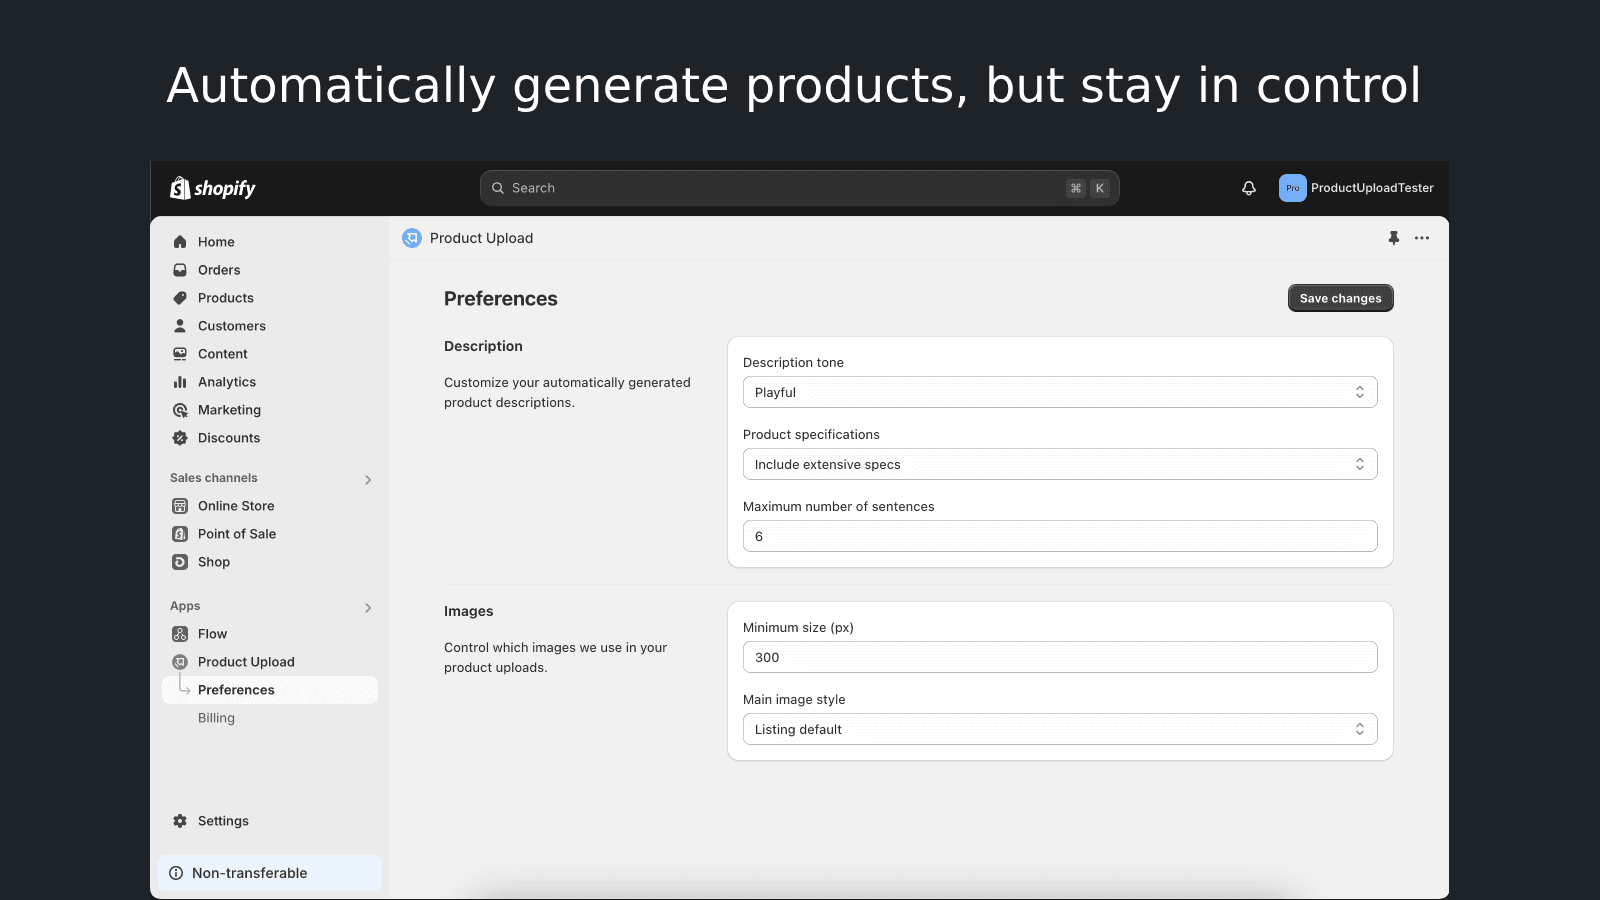1600x900 pixels.
Task: Go to Billing in the sidebar
Action: [216, 718]
